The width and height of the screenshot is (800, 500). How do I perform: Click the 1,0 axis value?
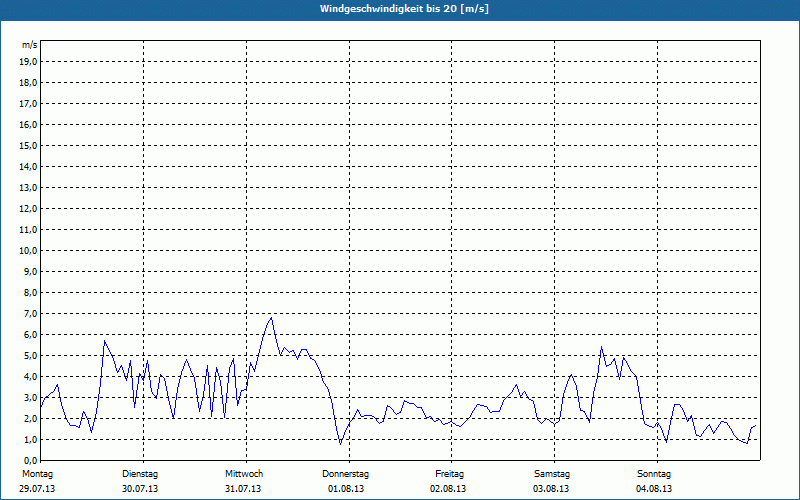pyautogui.click(x=31, y=439)
